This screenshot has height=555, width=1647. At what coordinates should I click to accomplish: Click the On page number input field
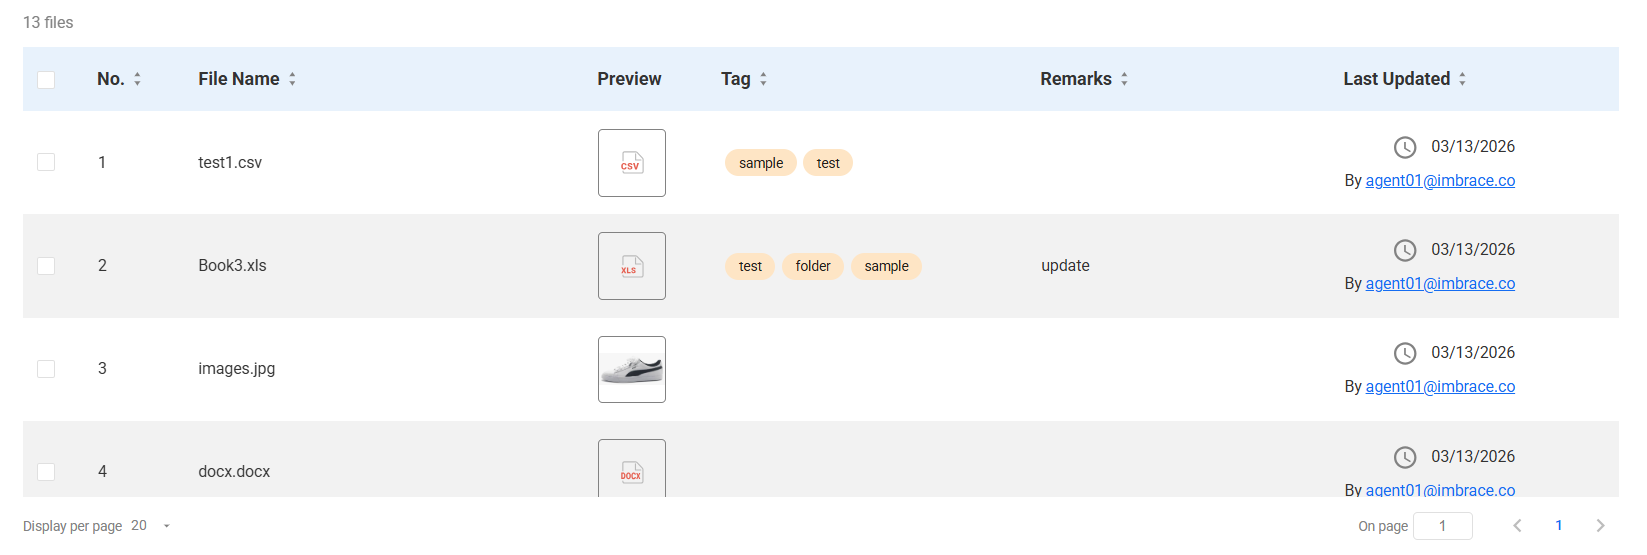[x=1442, y=526]
